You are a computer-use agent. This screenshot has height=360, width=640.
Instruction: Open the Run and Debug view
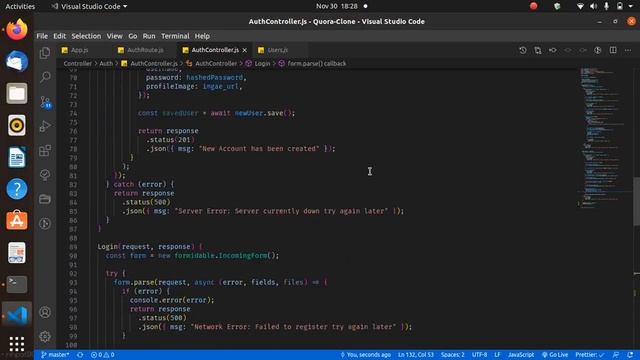pos(45,126)
